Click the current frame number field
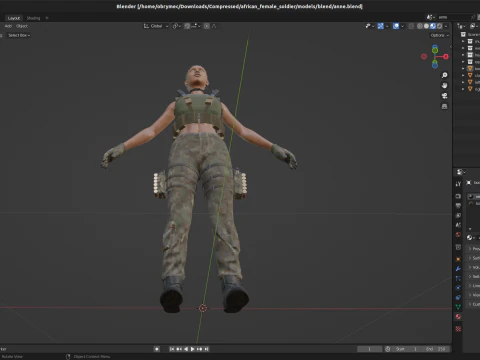 tap(369, 349)
